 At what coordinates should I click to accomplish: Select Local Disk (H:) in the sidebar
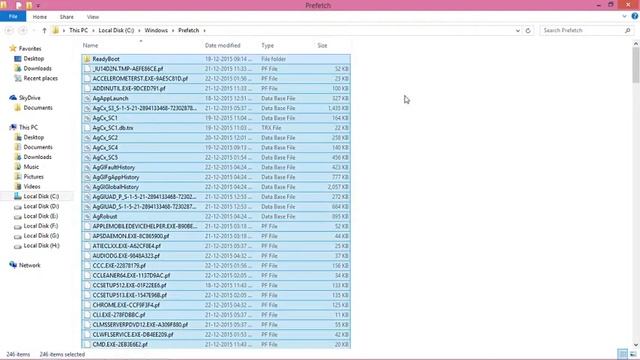[41, 246]
